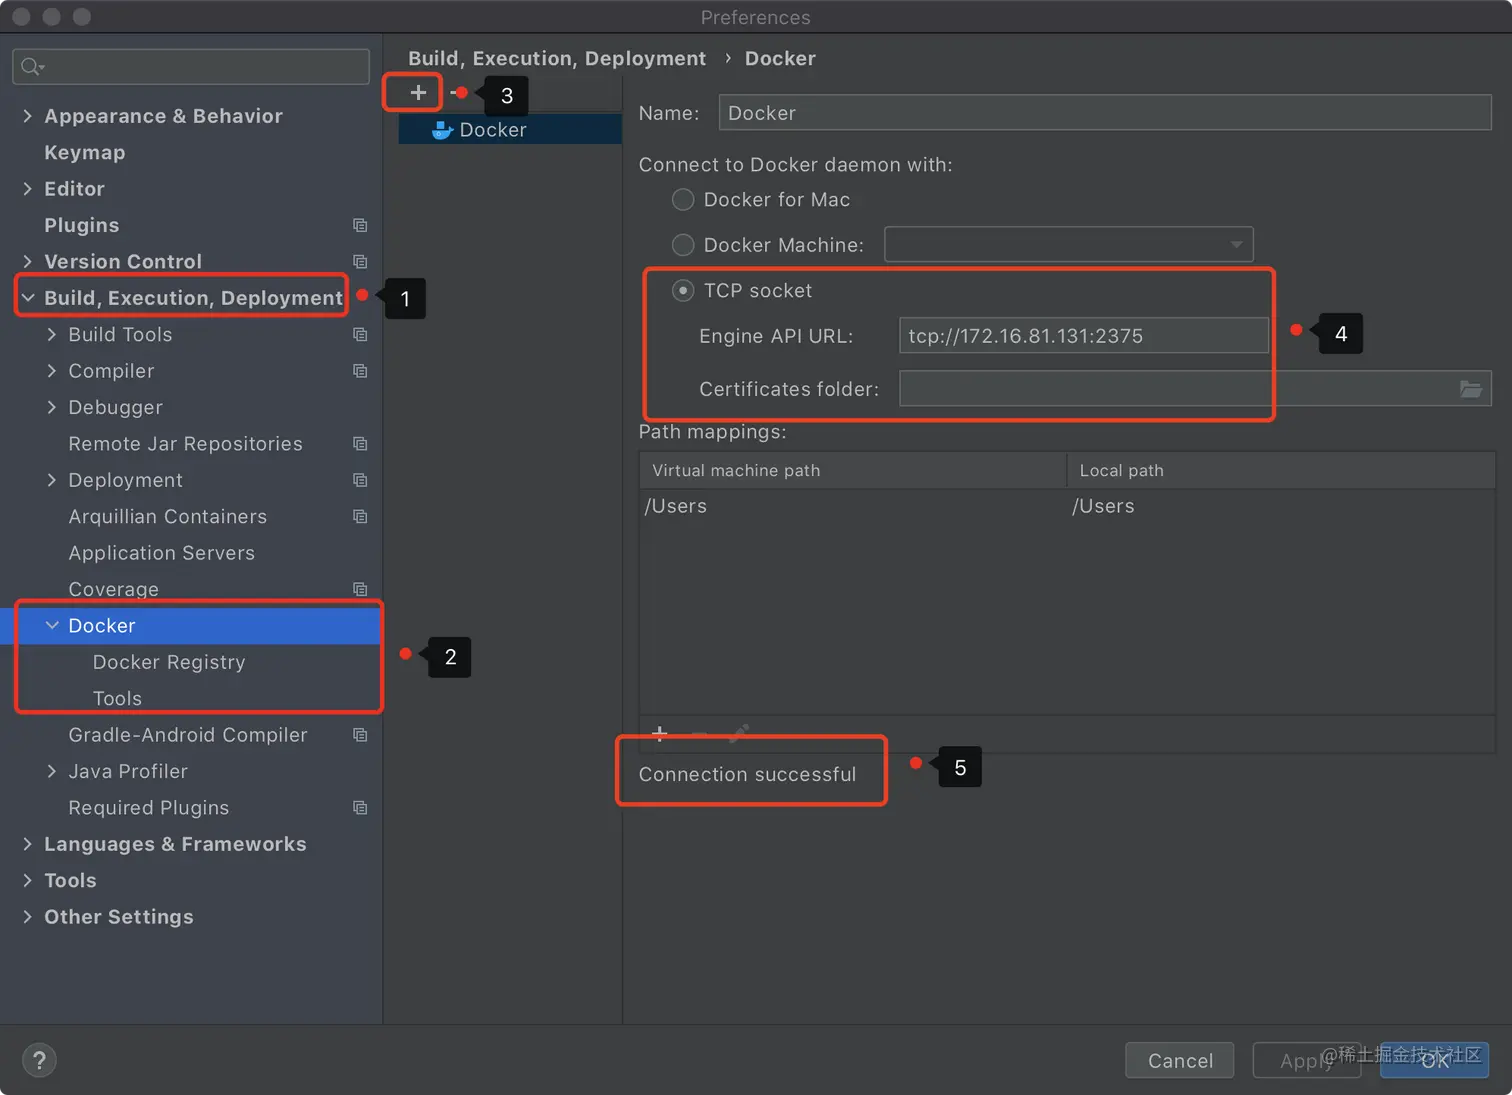
Task: Click the project-level icon beside Version Control
Action: click(360, 262)
